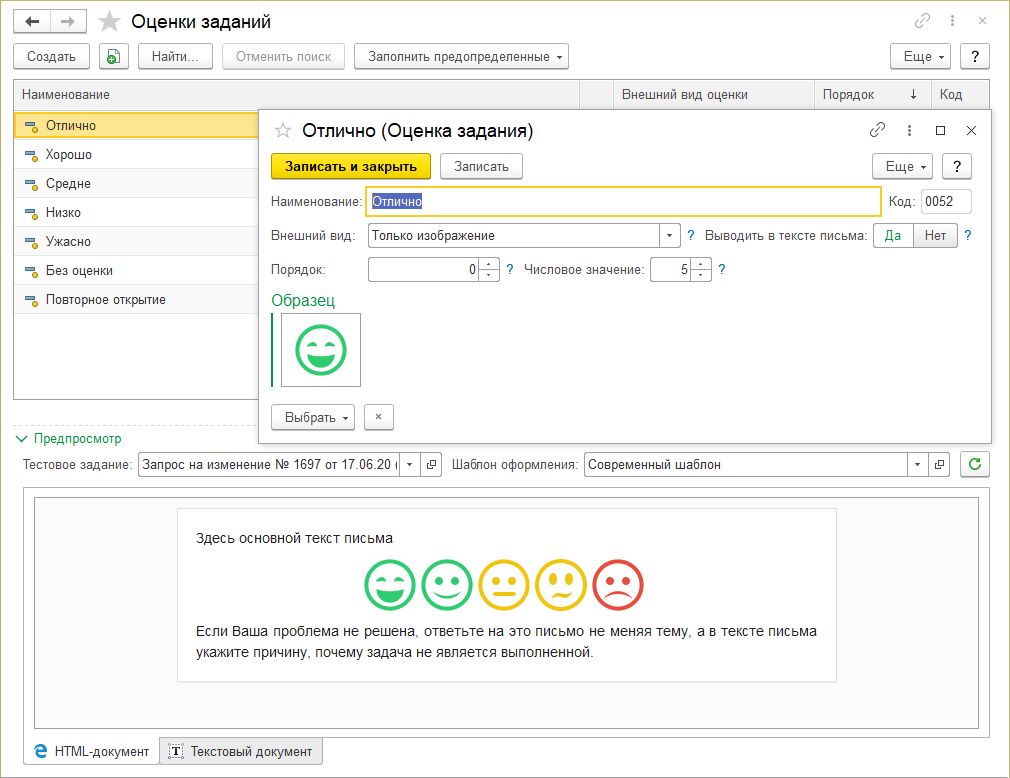Open the Выбрать dropdown button
1010x778 pixels.
click(x=313, y=417)
